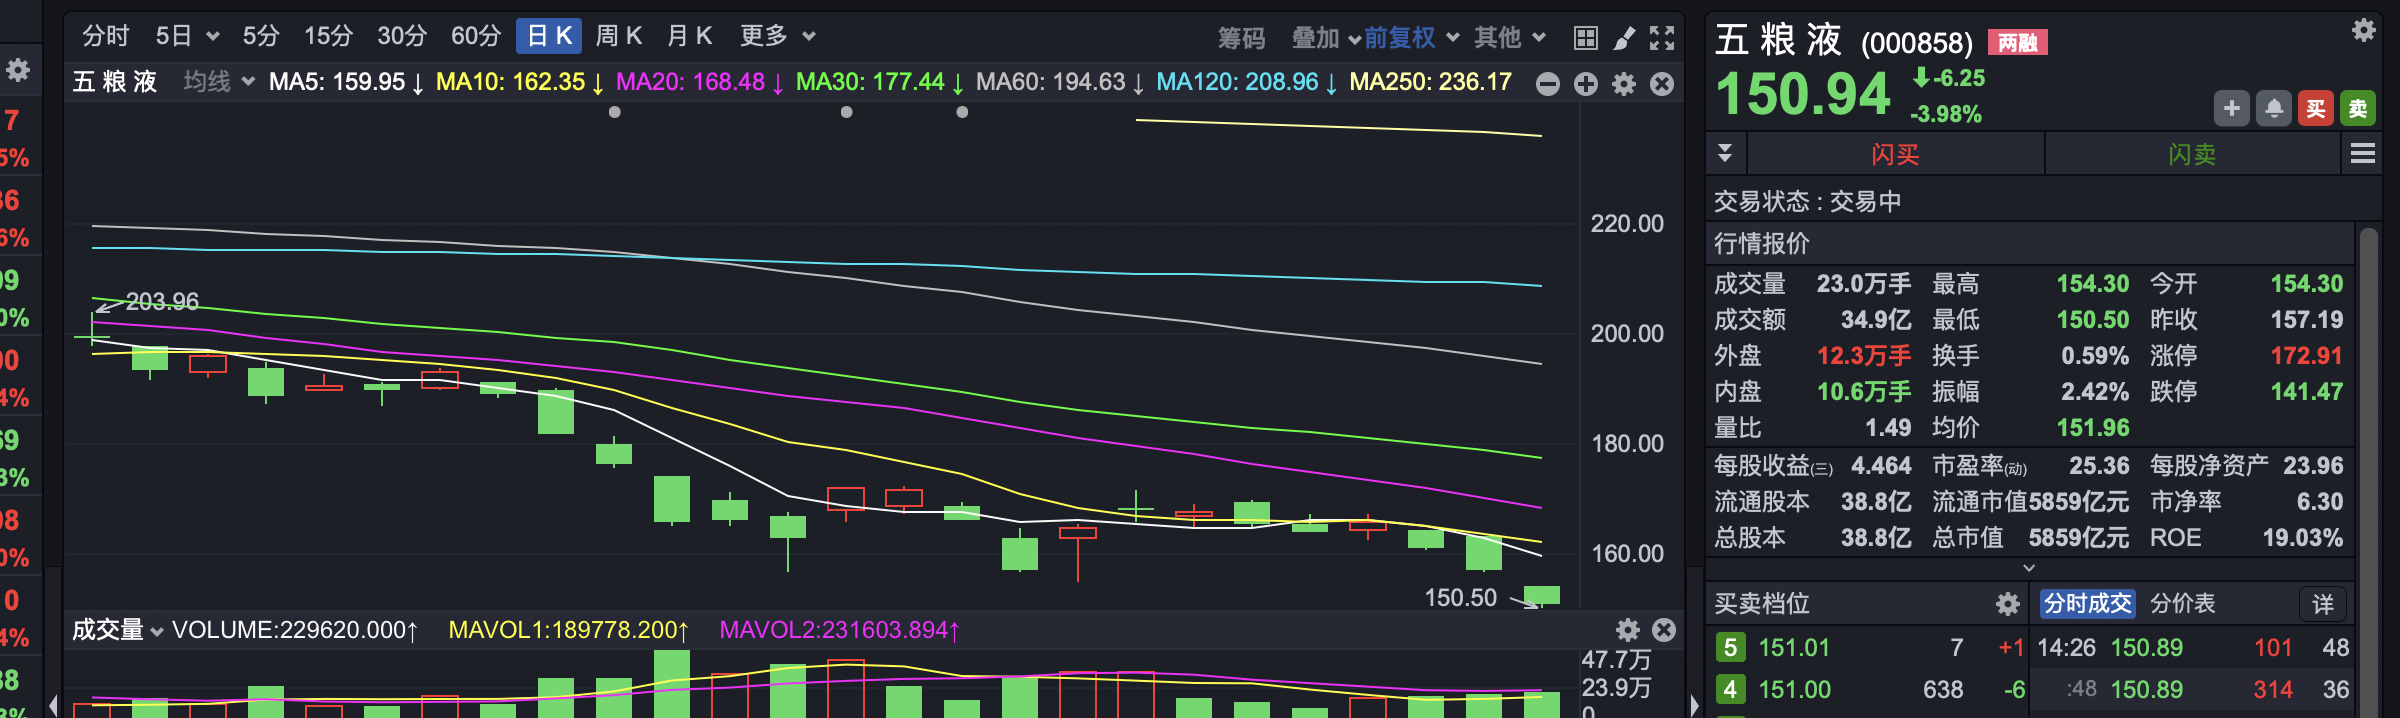The width and height of the screenshot is (2400, 718).
Task: Add 五粮液 to watchlist with plus
Action: 2232,108
